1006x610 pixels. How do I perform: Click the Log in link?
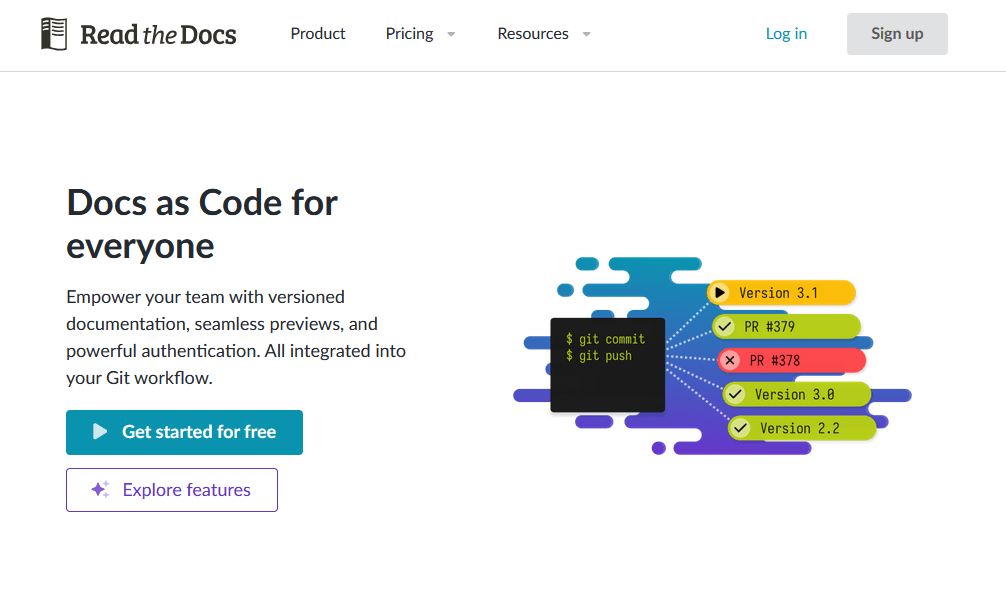pos(786,34)
